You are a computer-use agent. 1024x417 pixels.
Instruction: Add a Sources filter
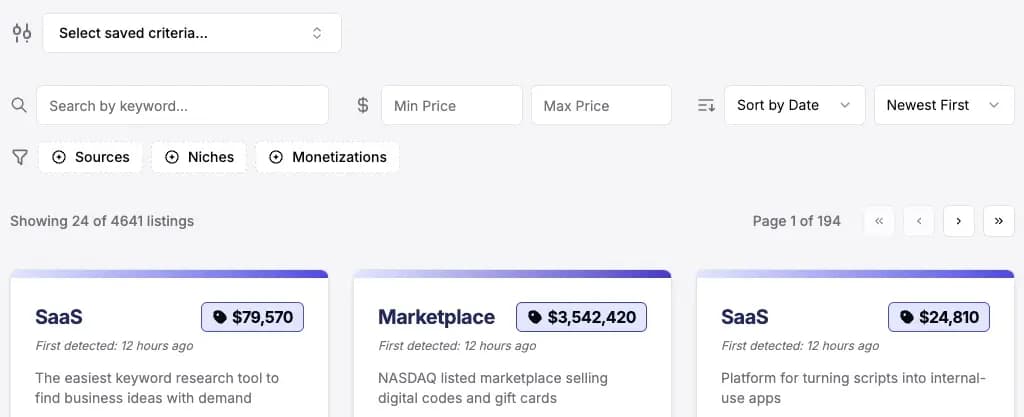tap(90, 157)
